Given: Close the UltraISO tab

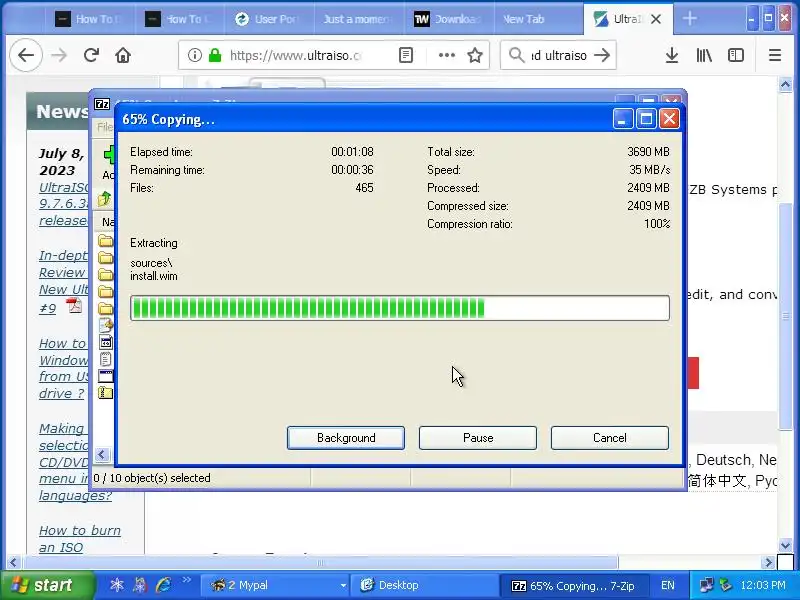Looking at the screenshot, I should tap(656, 19).
